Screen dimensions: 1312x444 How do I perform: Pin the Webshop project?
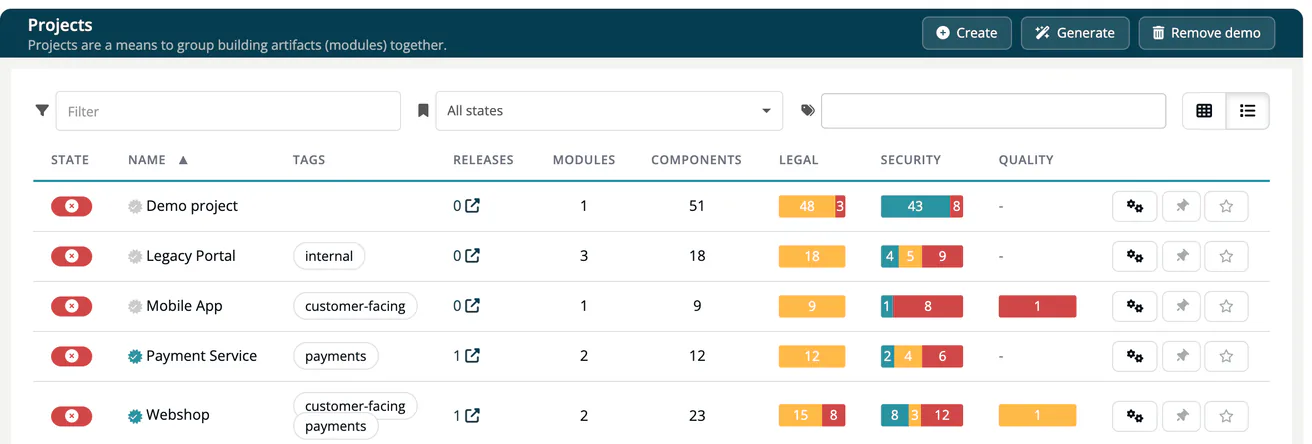pyautogui.click(x=1181, y=416)
